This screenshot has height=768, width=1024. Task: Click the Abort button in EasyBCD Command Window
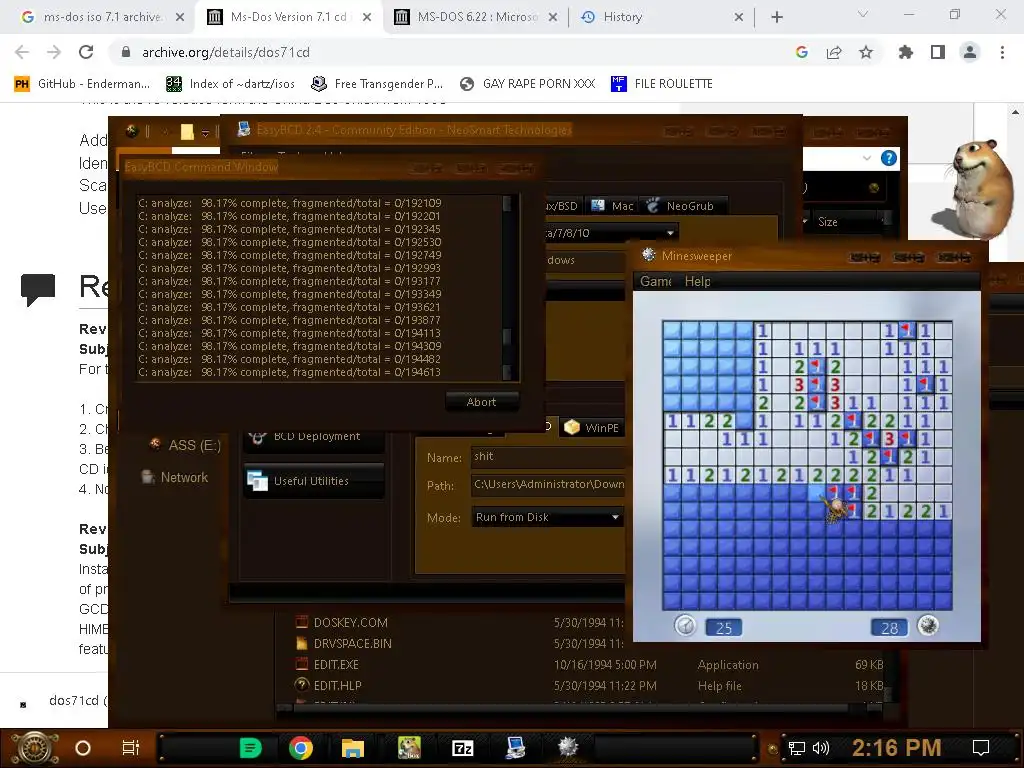[482, 402]
